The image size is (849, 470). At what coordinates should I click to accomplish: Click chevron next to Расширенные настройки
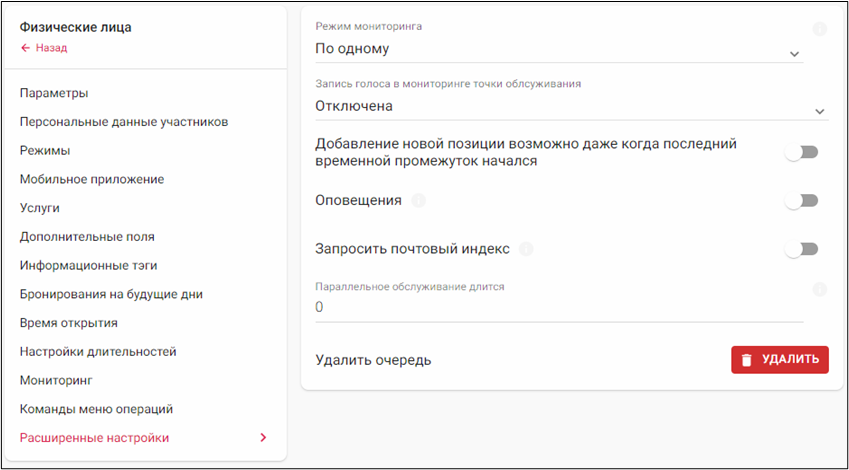[263, 438]
